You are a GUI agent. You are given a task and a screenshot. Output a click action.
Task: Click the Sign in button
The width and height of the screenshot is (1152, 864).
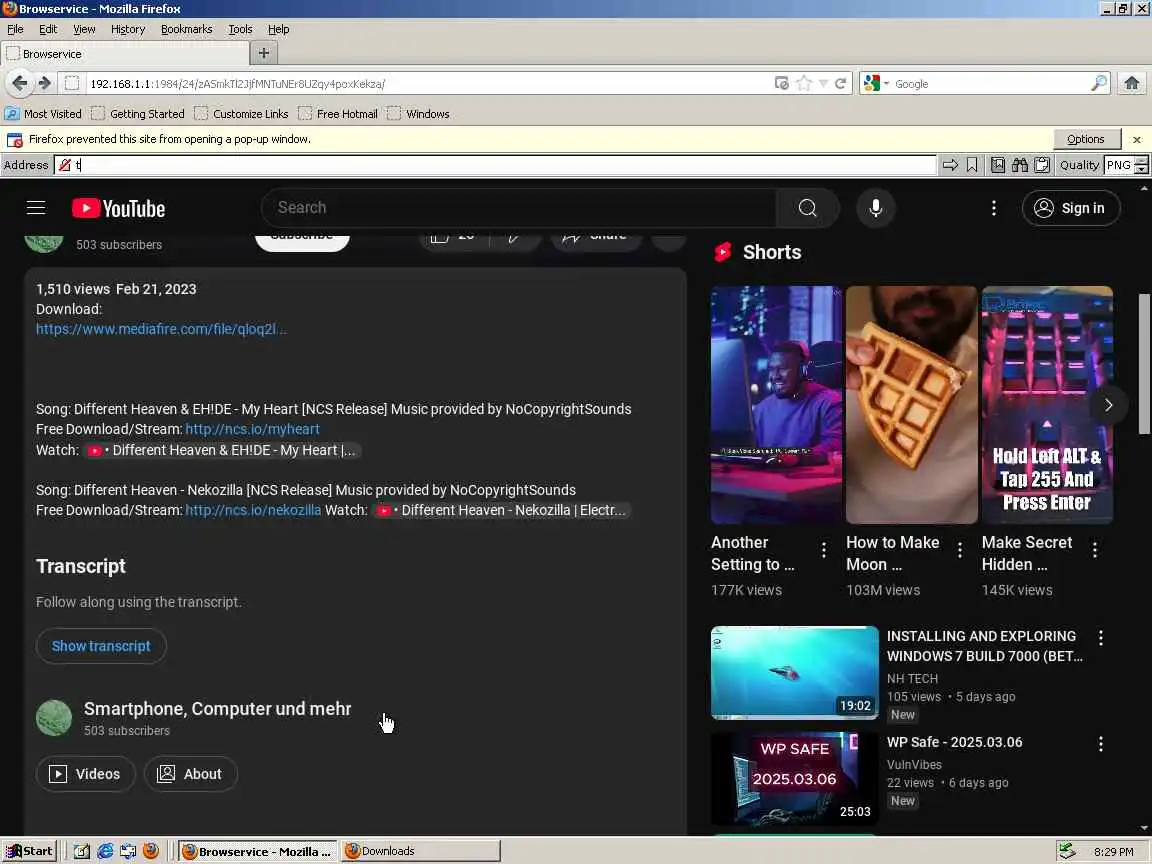pyautogui.click(x=1070, y=208)
